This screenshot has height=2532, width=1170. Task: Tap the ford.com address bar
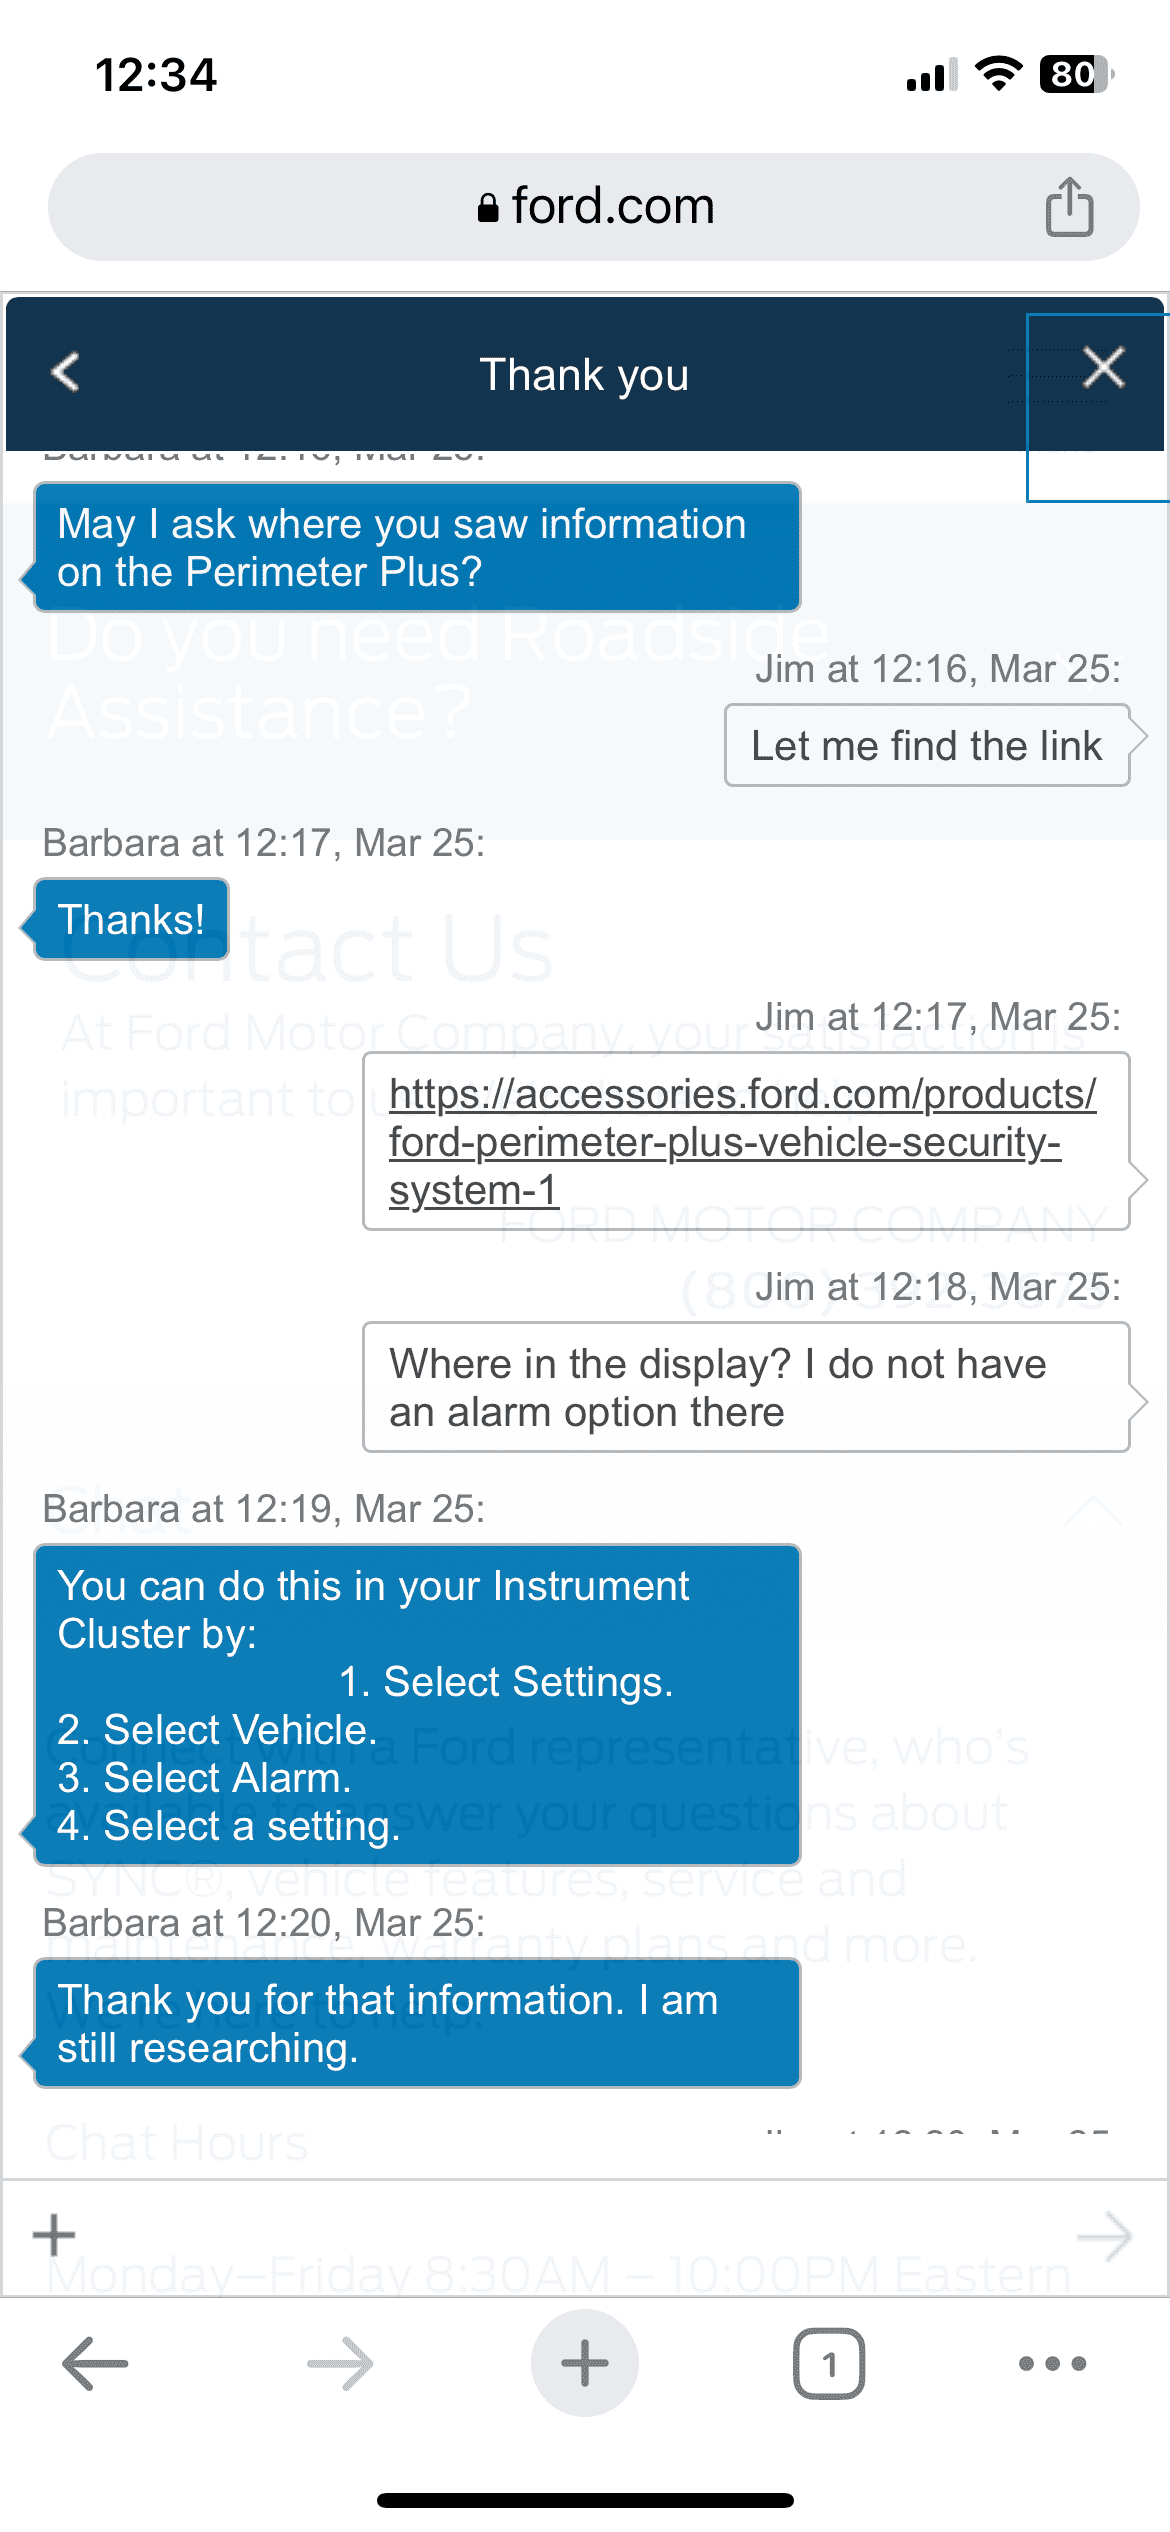click(x=594, y=207)
